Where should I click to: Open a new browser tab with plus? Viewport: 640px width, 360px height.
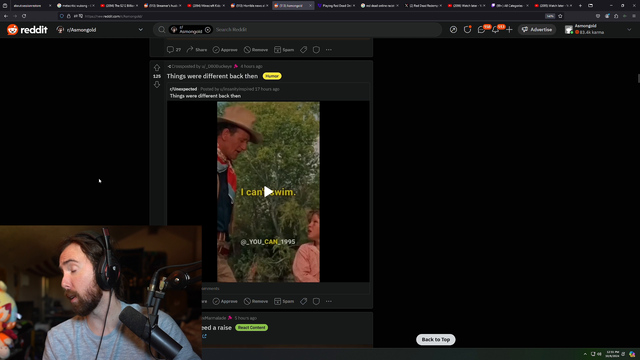[x=580, y=6]
